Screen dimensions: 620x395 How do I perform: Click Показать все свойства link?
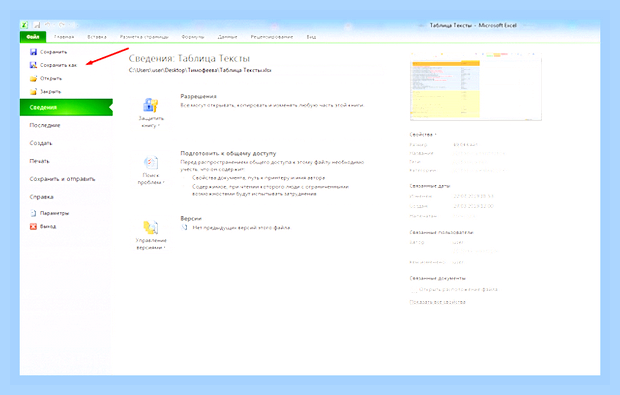pyautogui.click(x=437, y=302)
